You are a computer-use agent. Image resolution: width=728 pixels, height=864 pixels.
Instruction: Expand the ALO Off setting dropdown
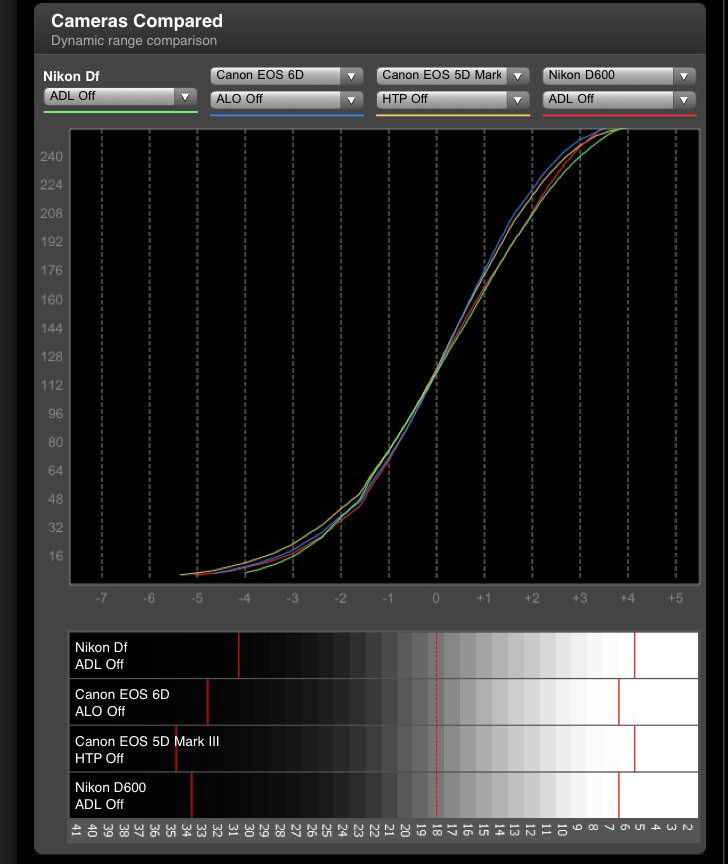[286, 100]
